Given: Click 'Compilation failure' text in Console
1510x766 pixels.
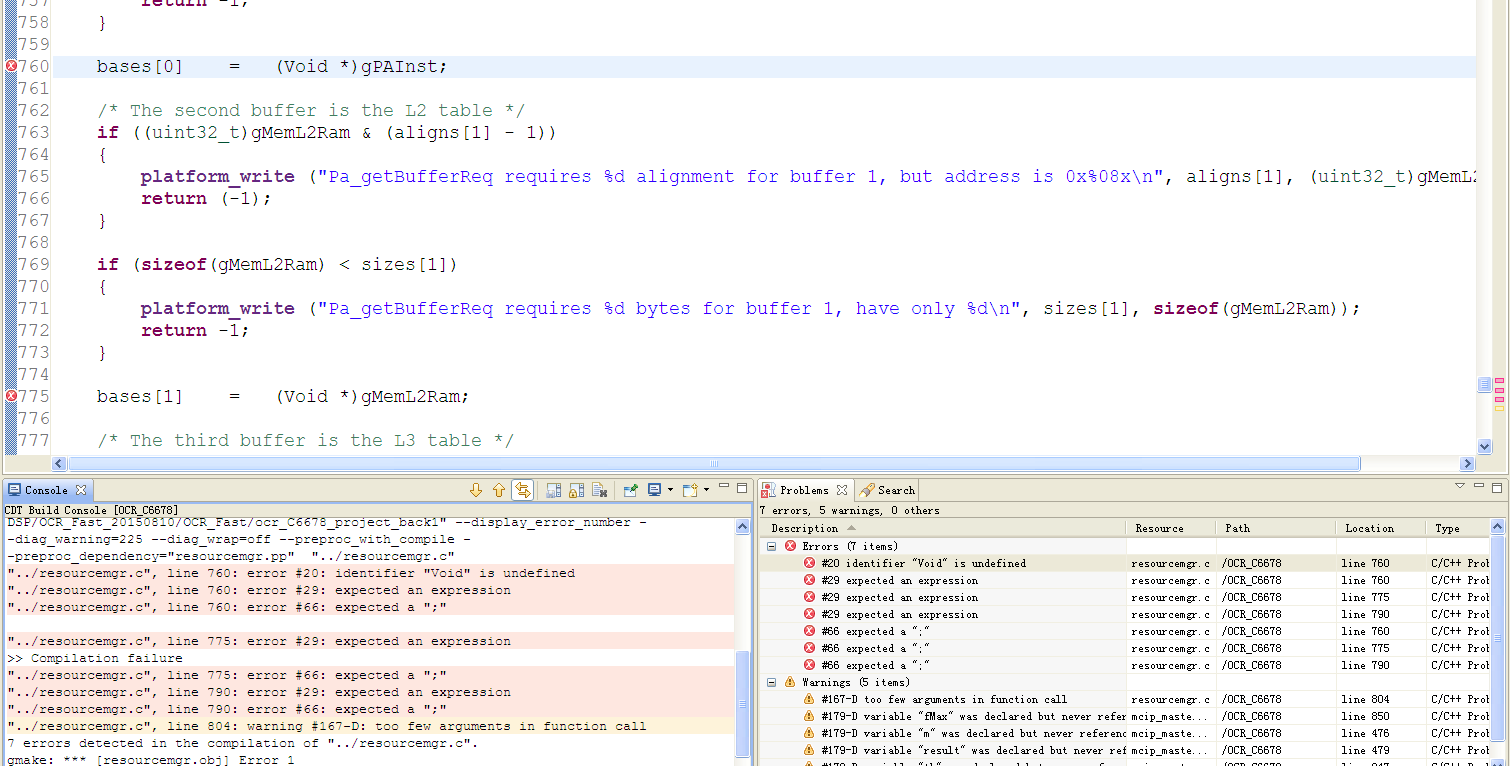Looking at the screenshot, I should pyautogui.click(x=106, y=658).
